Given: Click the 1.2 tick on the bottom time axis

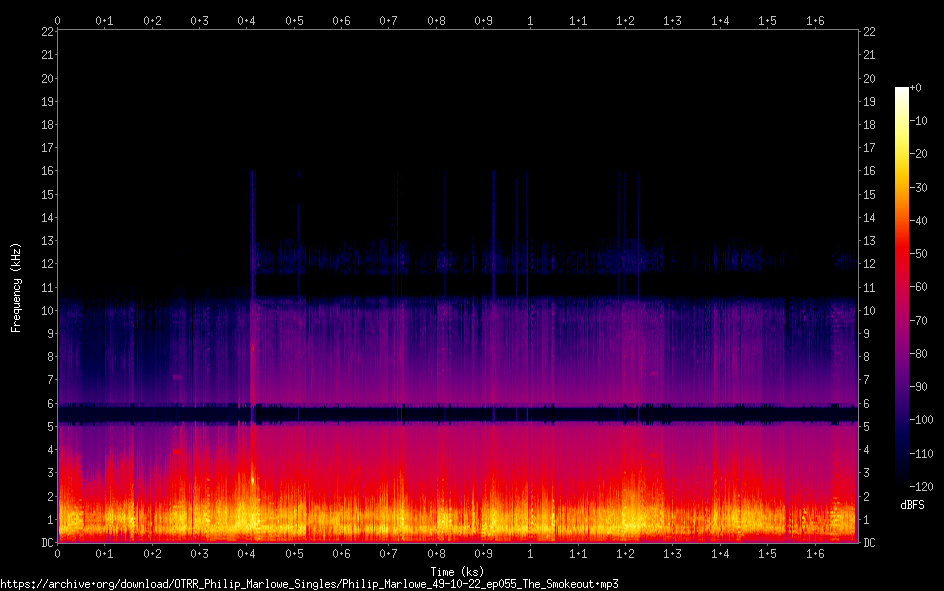Looking at the screenshot, I should click(x=625, y=553).
